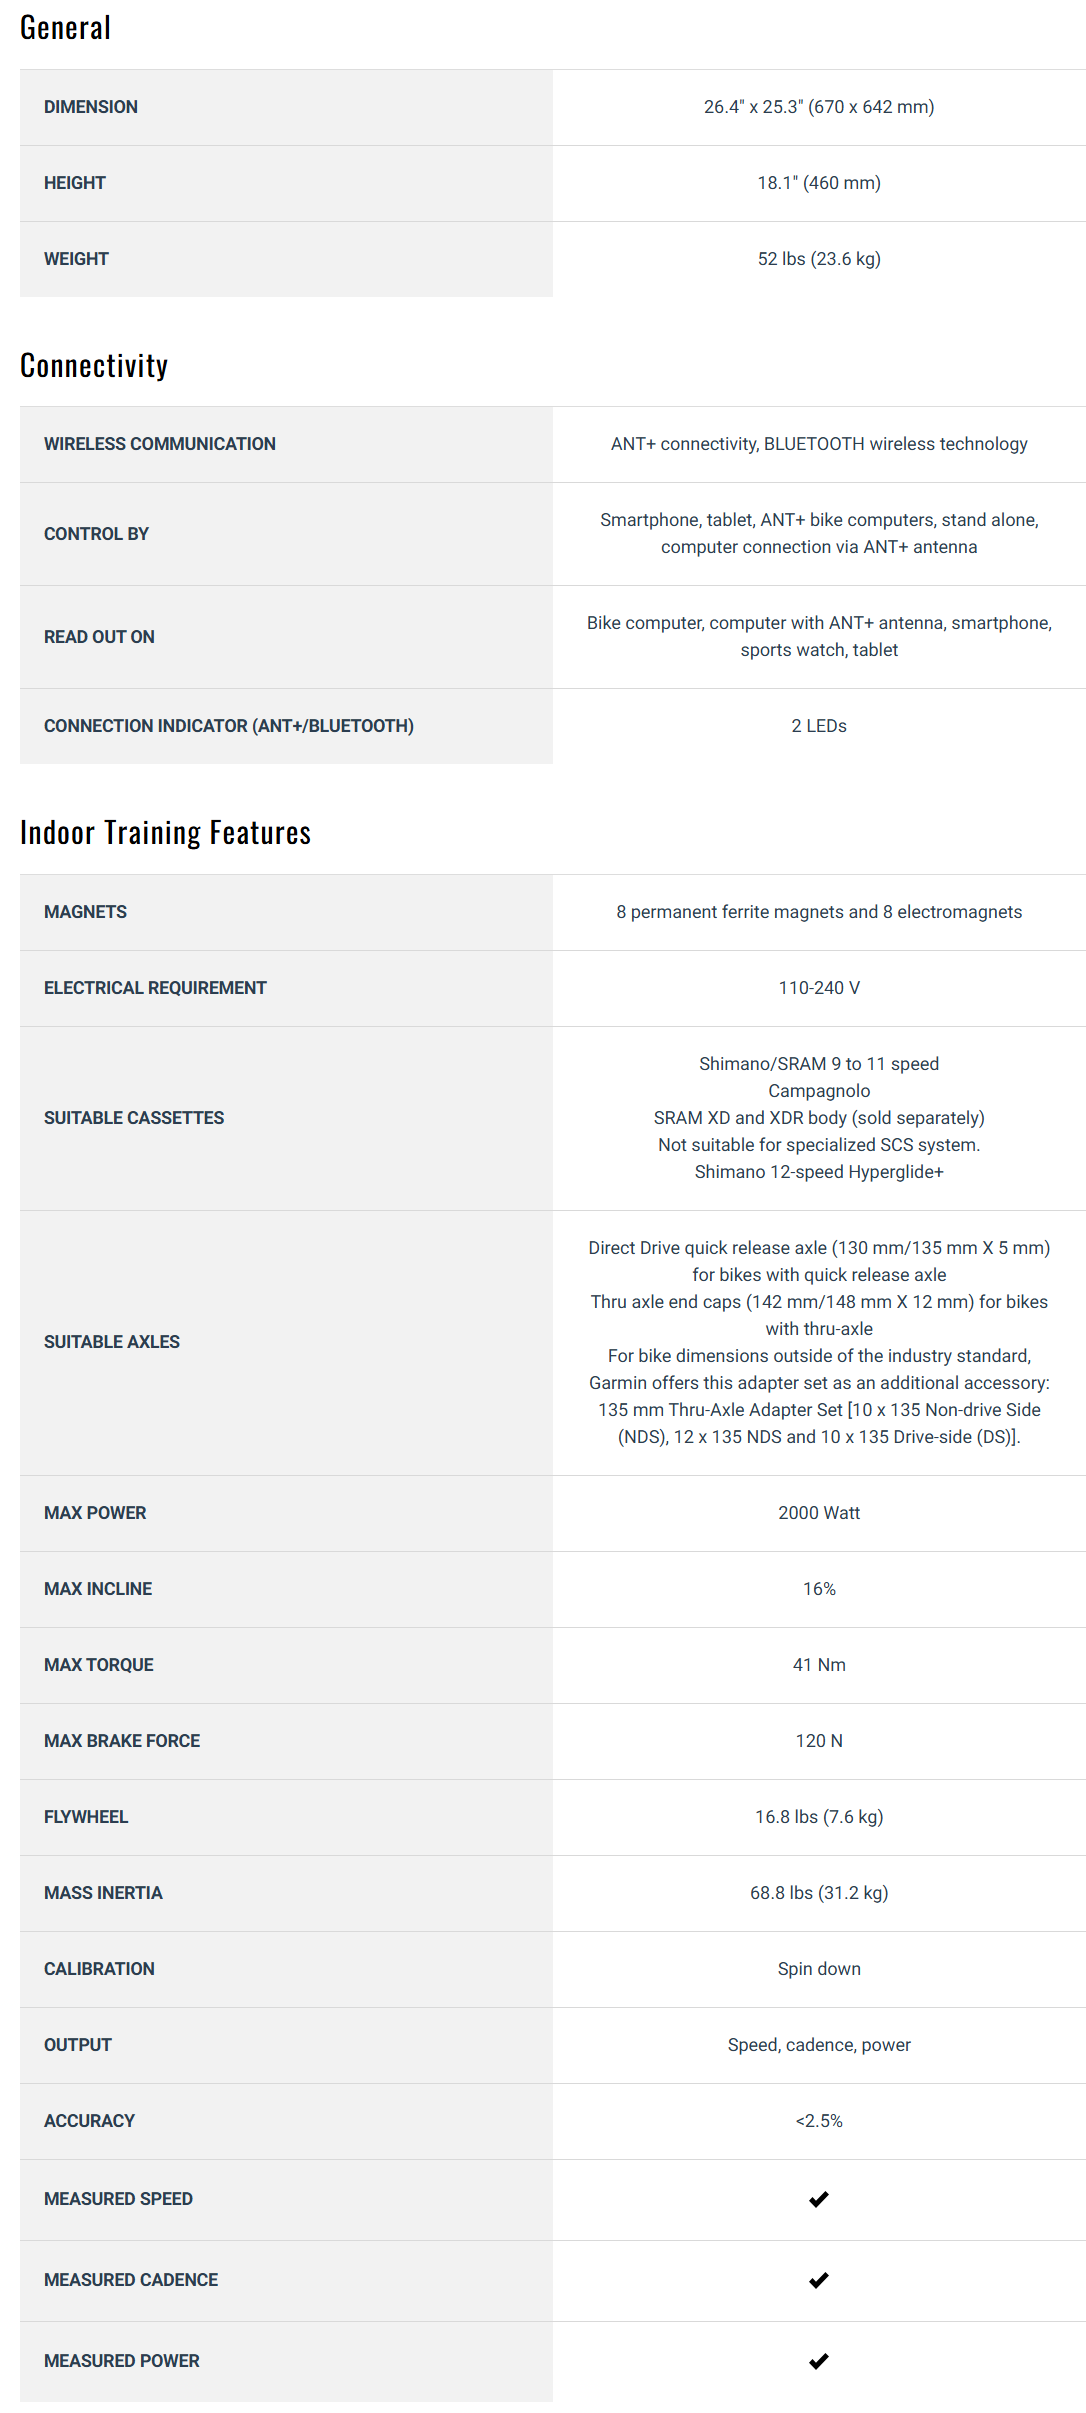Click the Suitable Axles label
The height and width of the screenshot is (2413, 1086).
click(112, 1342)
